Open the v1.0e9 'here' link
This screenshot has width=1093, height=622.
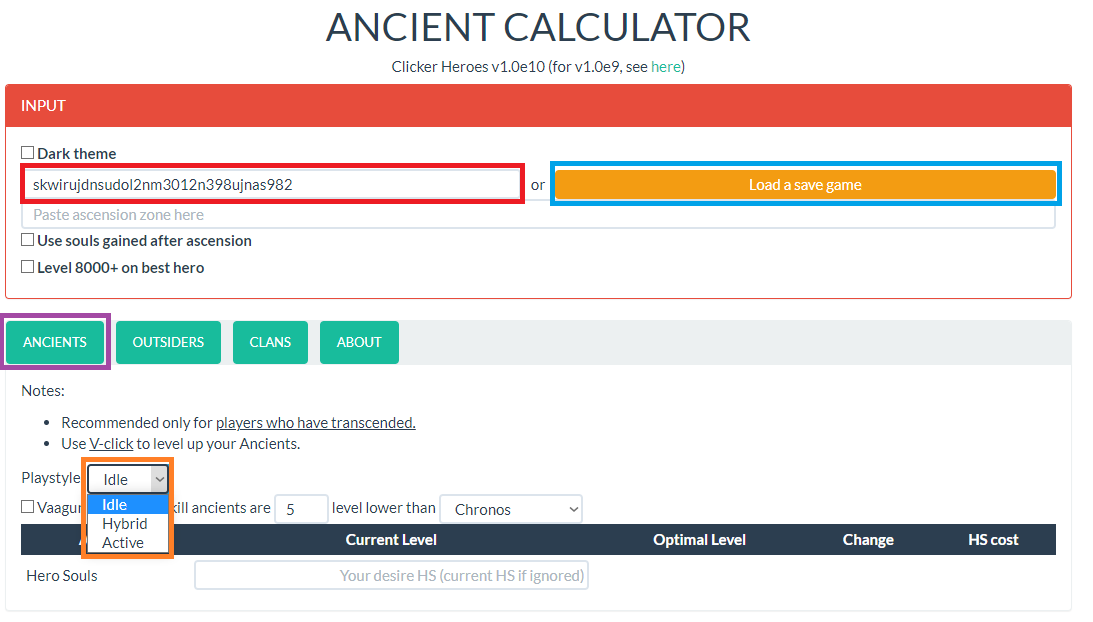coord(665,67)
